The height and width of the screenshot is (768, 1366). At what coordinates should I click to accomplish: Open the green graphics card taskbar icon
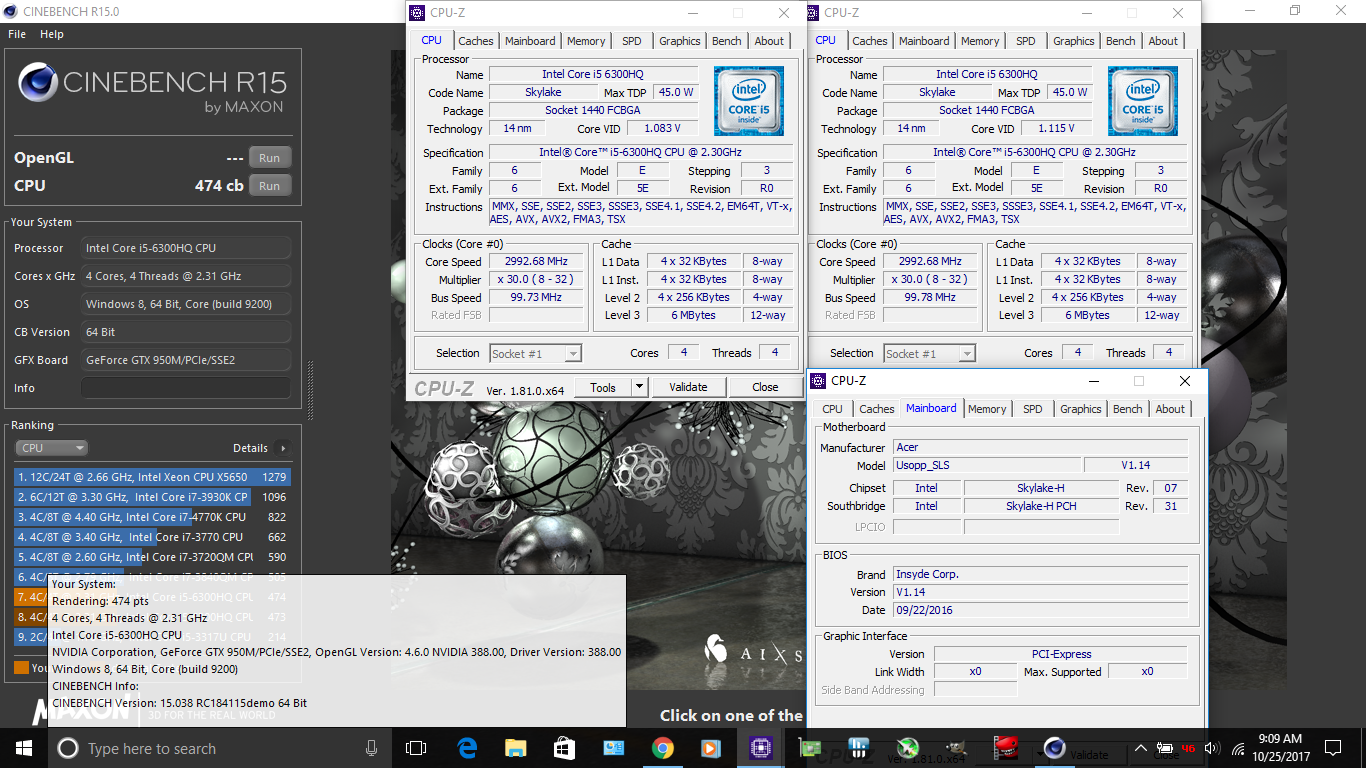[x=809, y=748]
